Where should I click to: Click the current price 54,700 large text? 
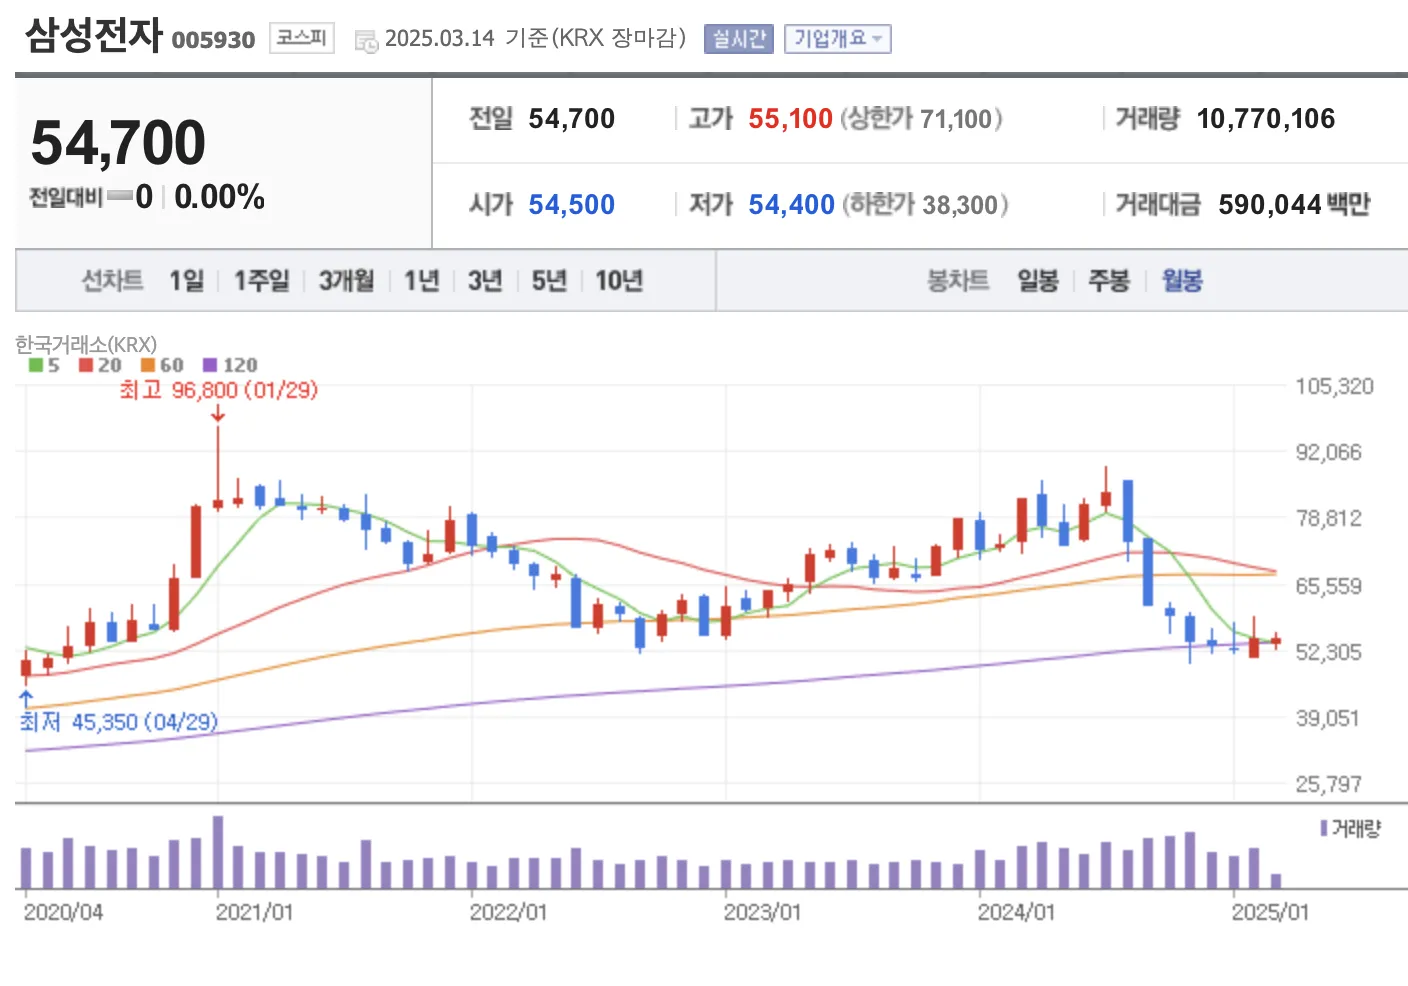pos(118,142)
